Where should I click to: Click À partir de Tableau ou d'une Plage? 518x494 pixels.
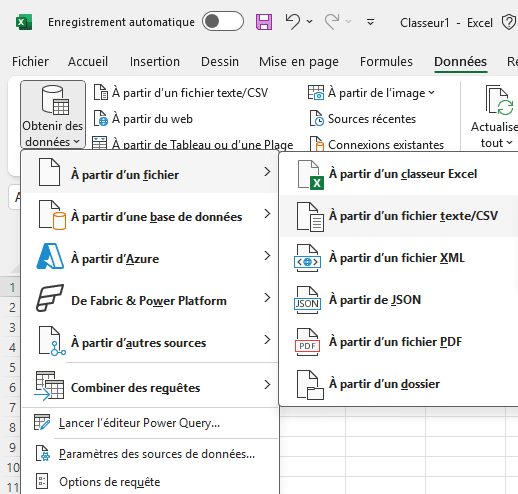point(193,145)
